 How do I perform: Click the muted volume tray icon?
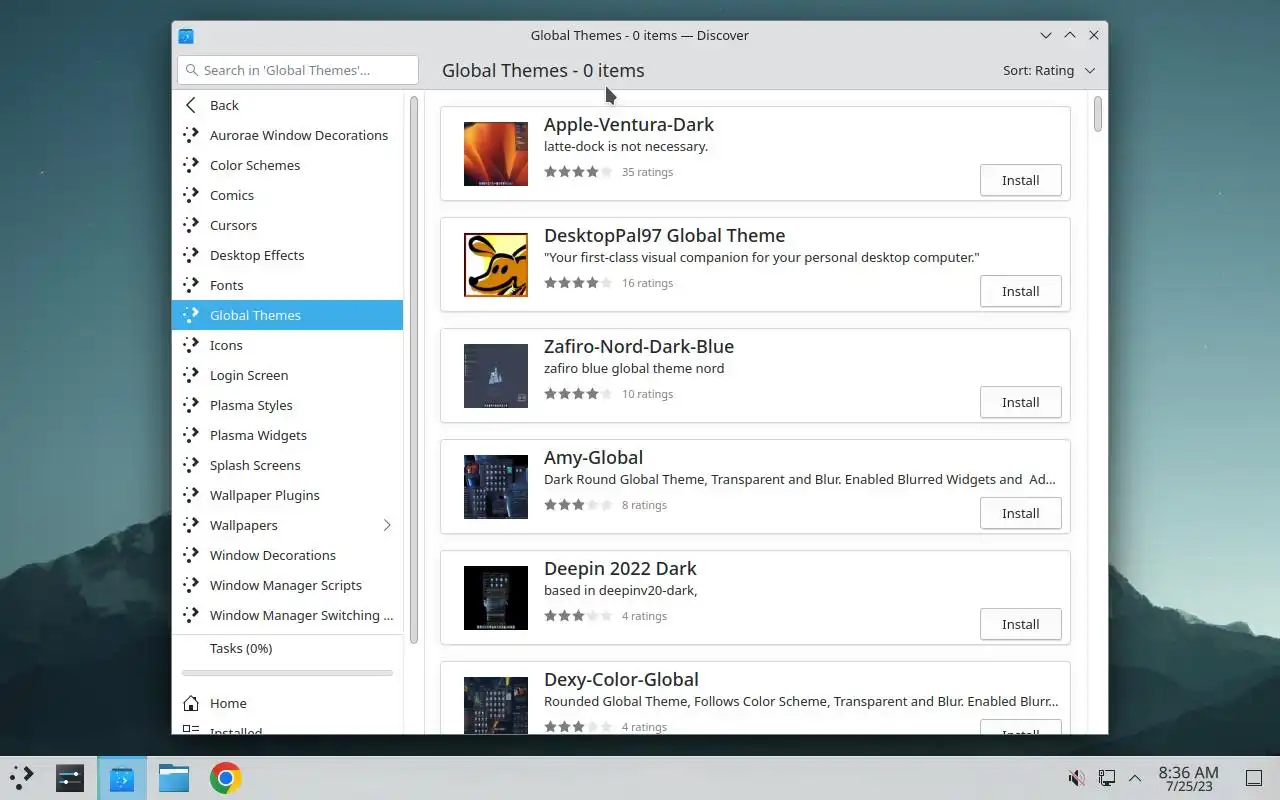coord(1077,778)
